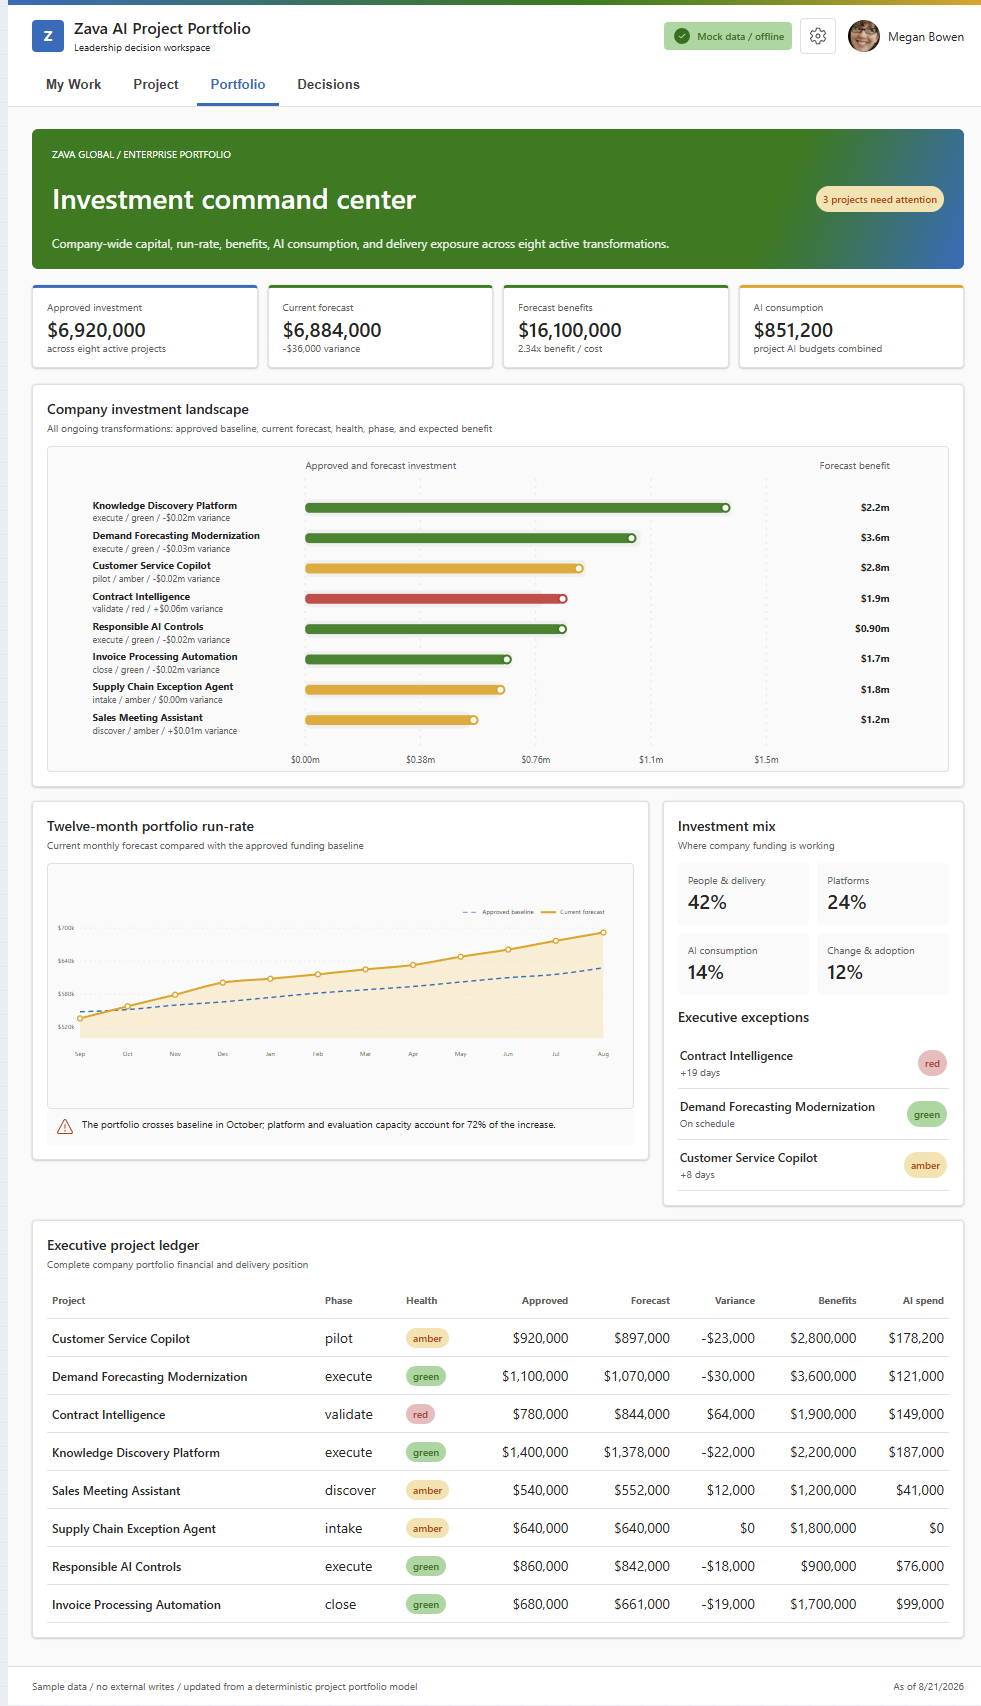Viewport: 981px width, 1706px height.
Task: Click the Contract Intelligence red bar
Action: (x=436, y=599)
